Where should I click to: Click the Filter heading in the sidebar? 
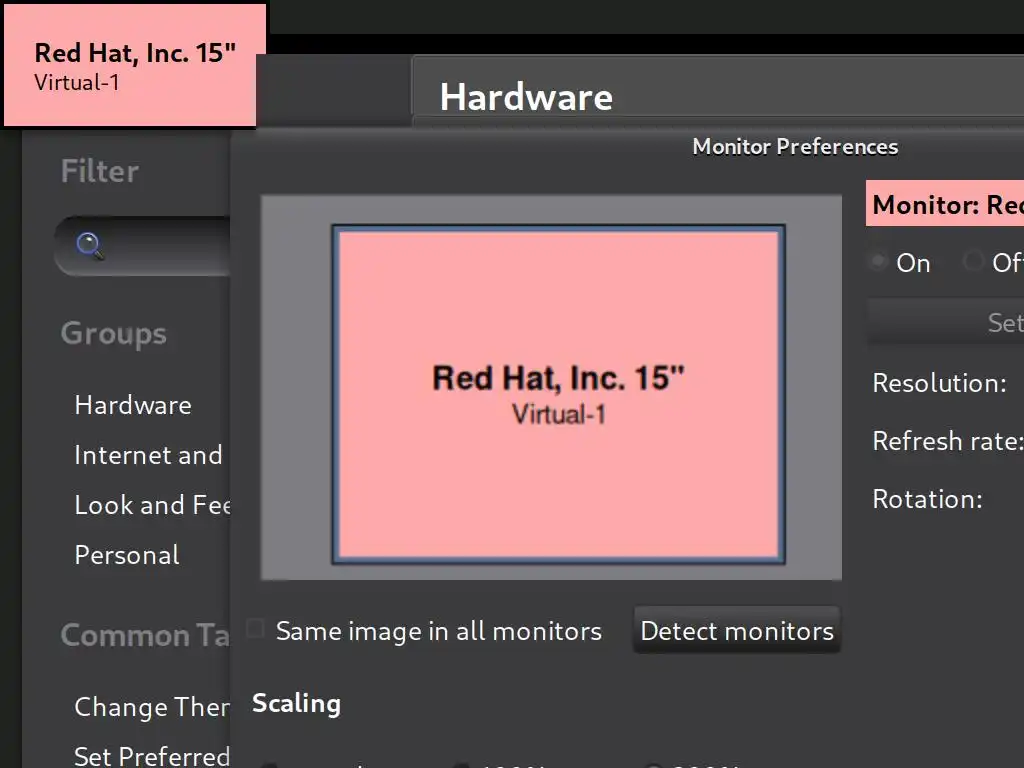click(99, 171)
